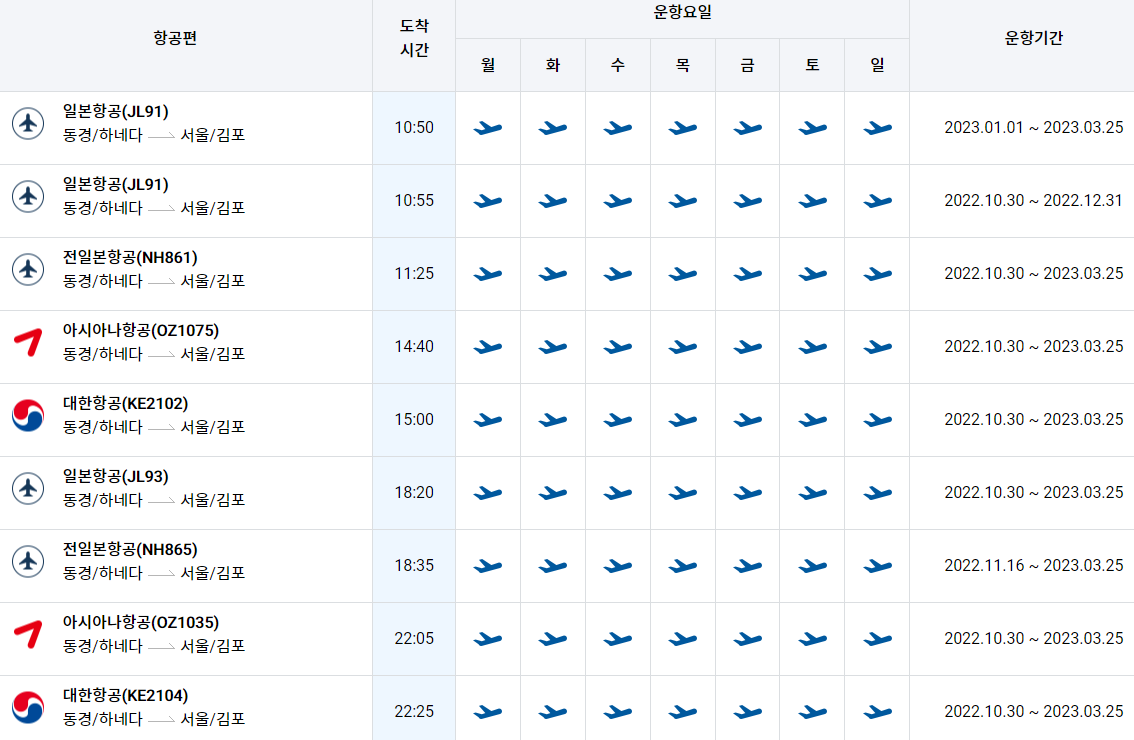Toggle Sunday airplane icon for KE2104
Image resolution: width=1134 pixels, height=740 pixels.
[x=876, y=710]
